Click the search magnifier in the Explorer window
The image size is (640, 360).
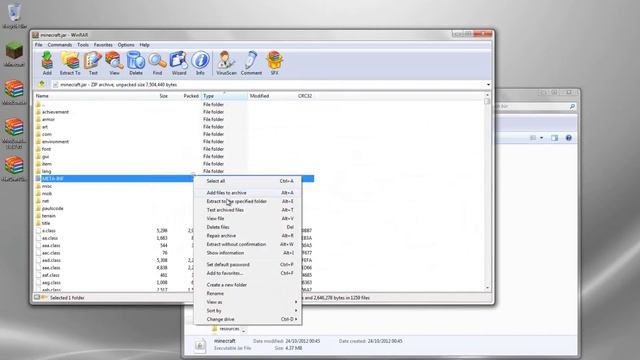click(x=572, y=107)
